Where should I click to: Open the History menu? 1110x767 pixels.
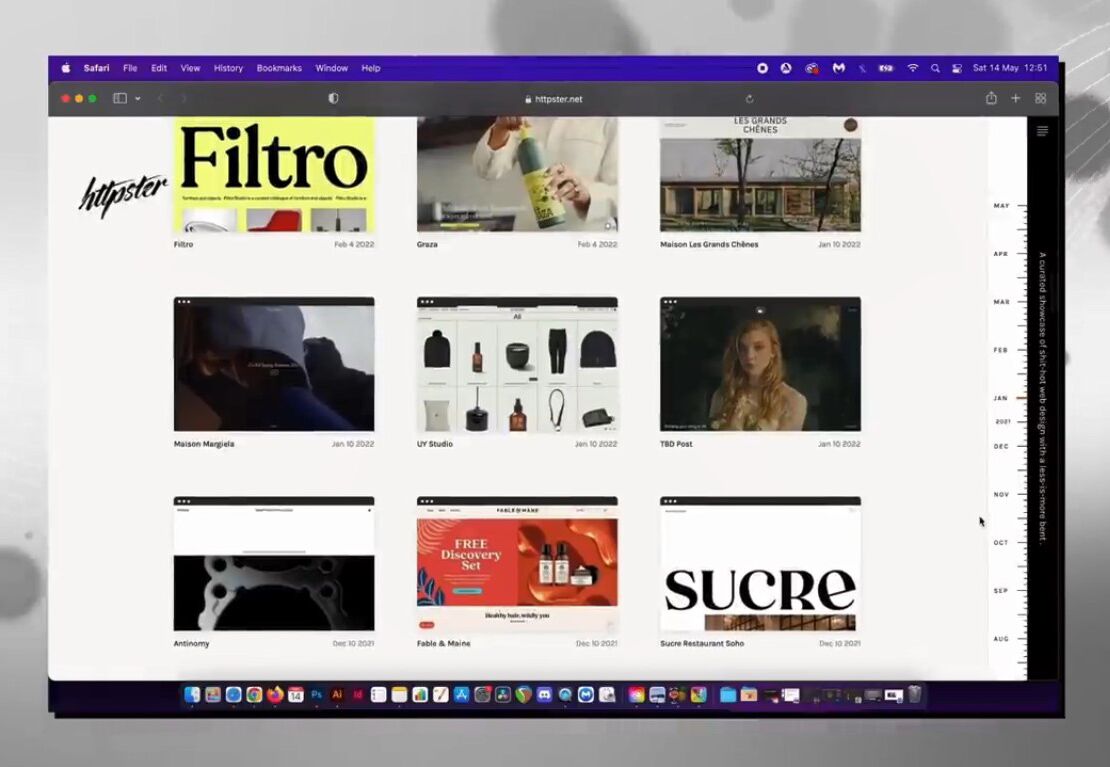228,68
